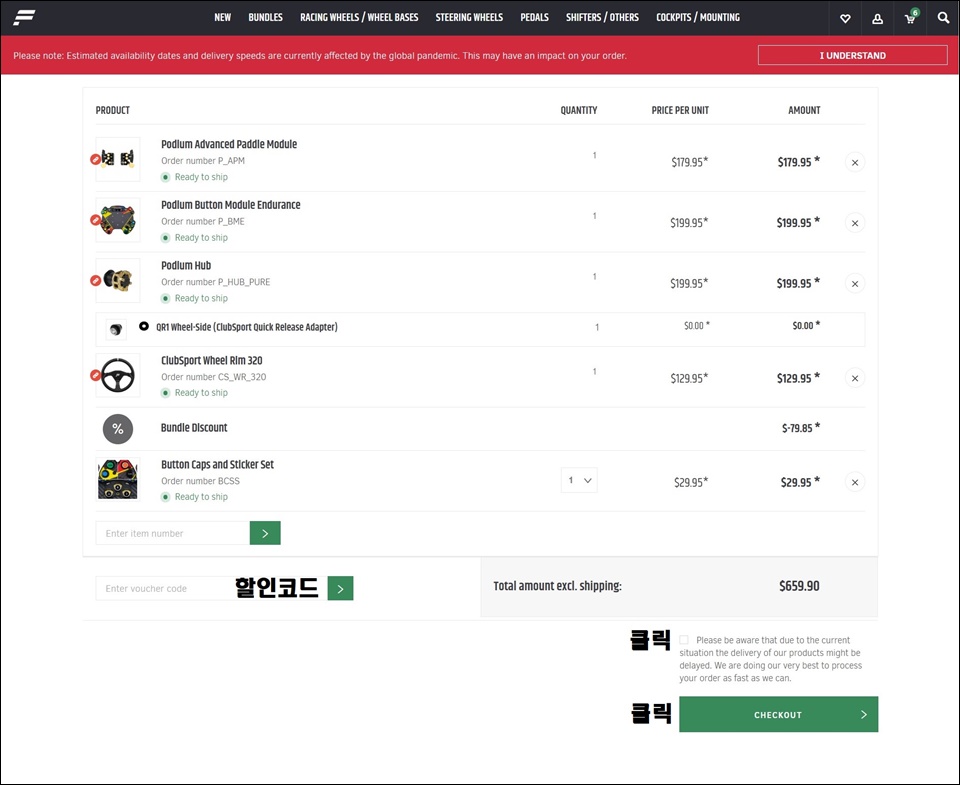Remove ClubSport Wheel Rim 320 from cart
960x785 pixels.
click(855, 378)
